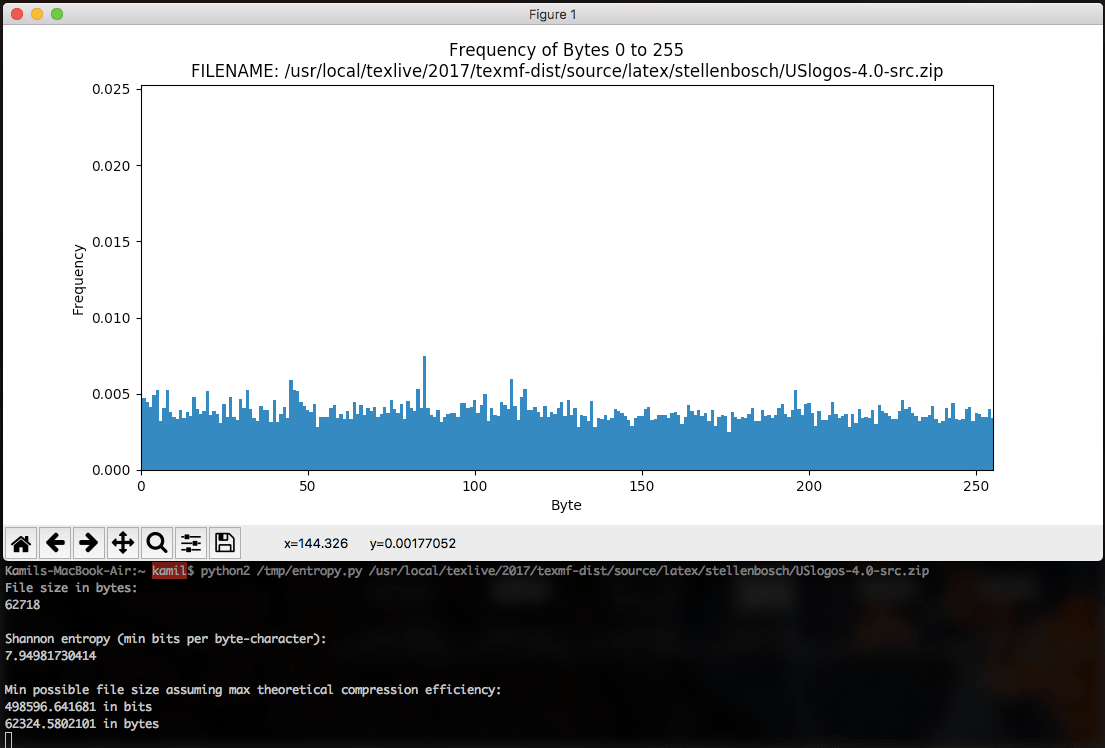Click the 'Figure 1' window title
1105x748 pixels.
(552, 14)
